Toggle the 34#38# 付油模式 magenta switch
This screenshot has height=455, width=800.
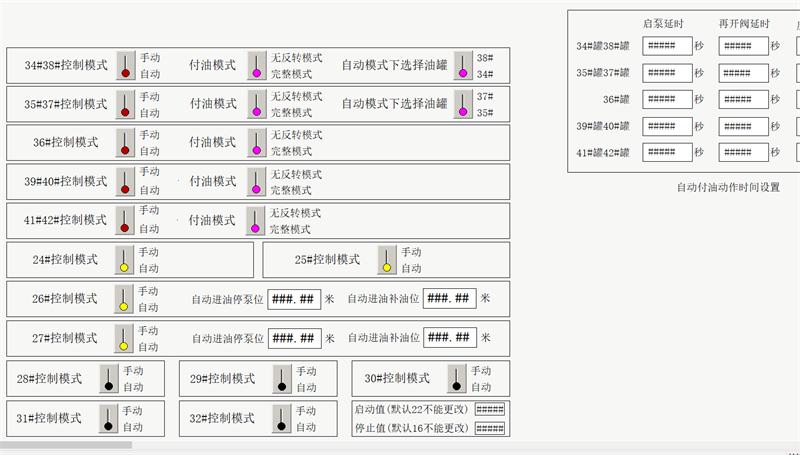coord(256,65)
